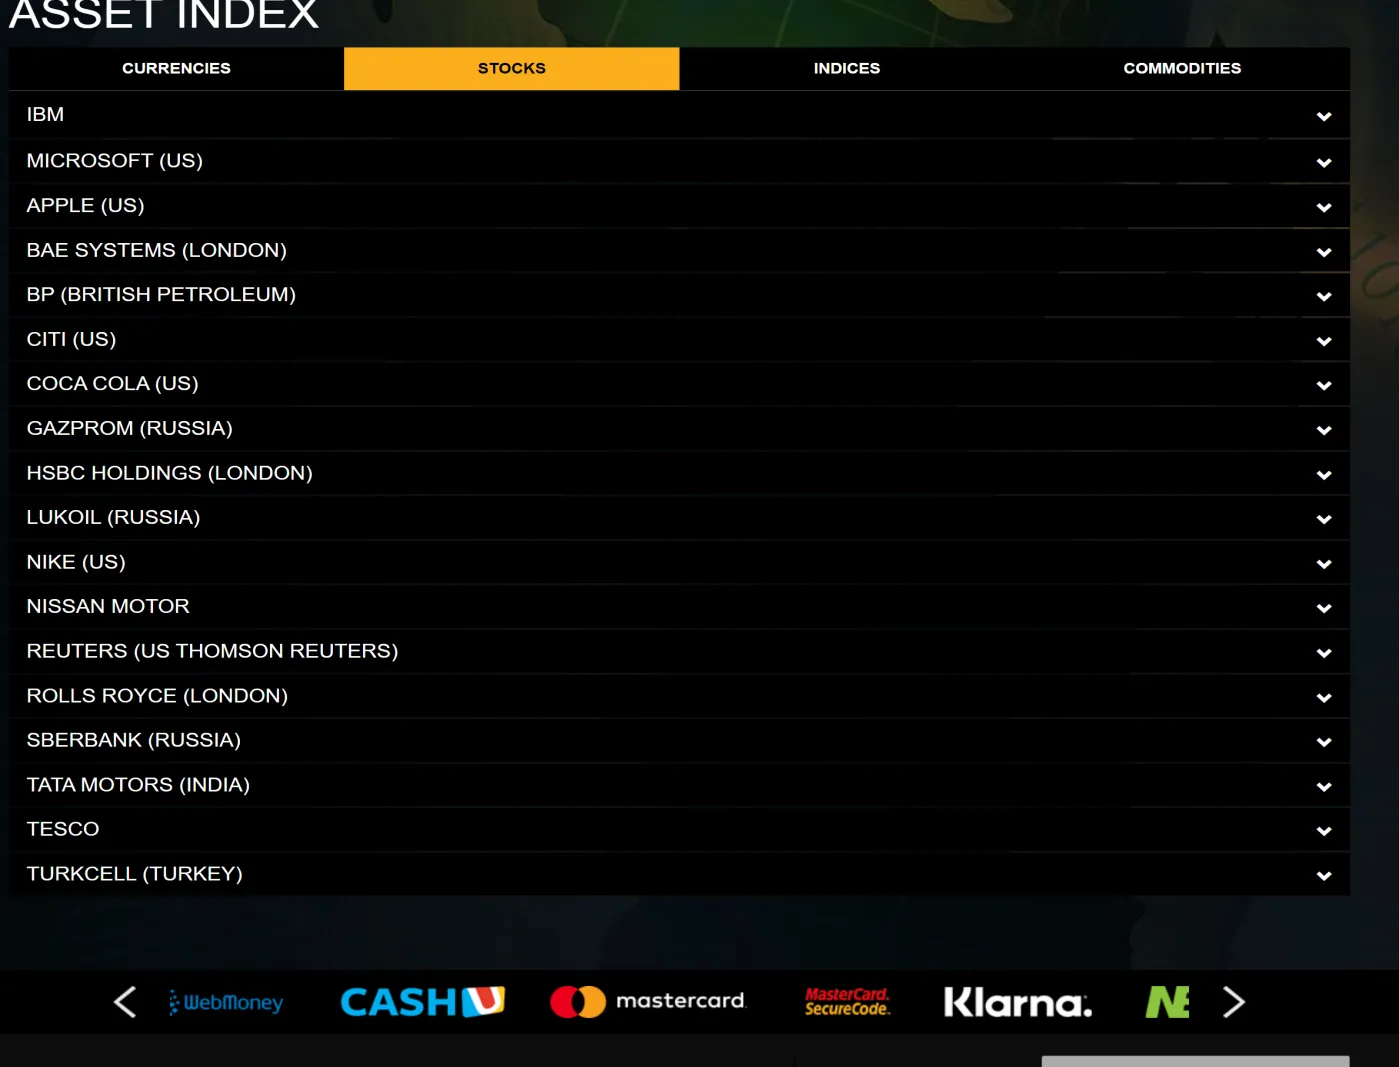Click the NIKE (US) label
This screenshot has width=1399, height=1067.
[x=76, y=562]
